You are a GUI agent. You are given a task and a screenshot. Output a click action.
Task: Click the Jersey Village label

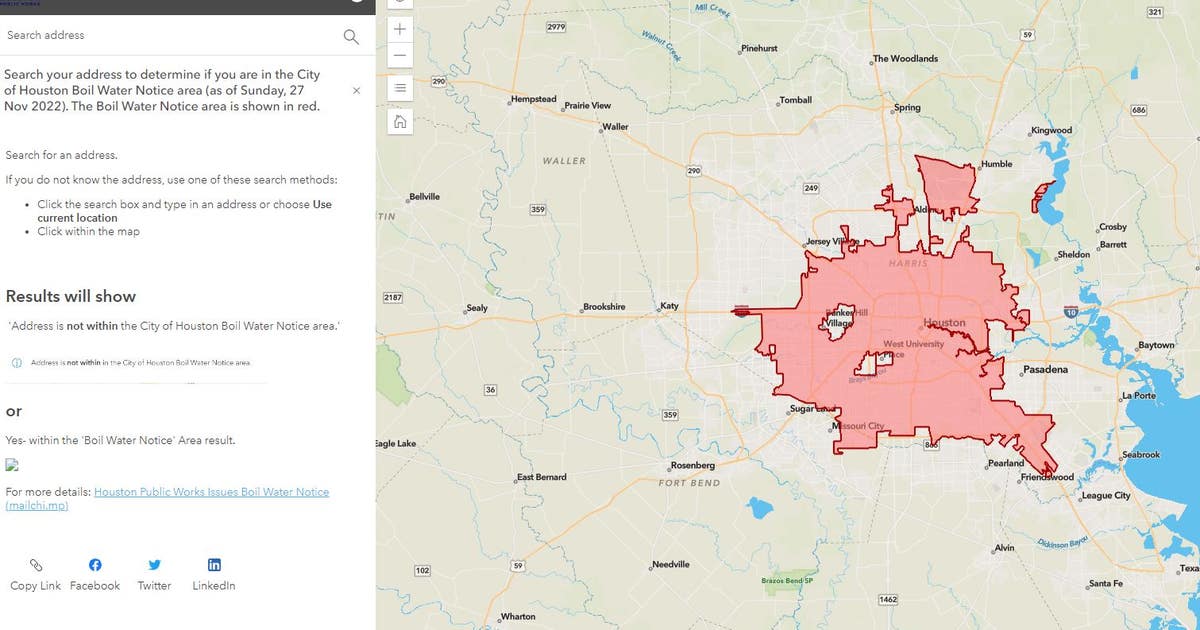click(832, 242)
